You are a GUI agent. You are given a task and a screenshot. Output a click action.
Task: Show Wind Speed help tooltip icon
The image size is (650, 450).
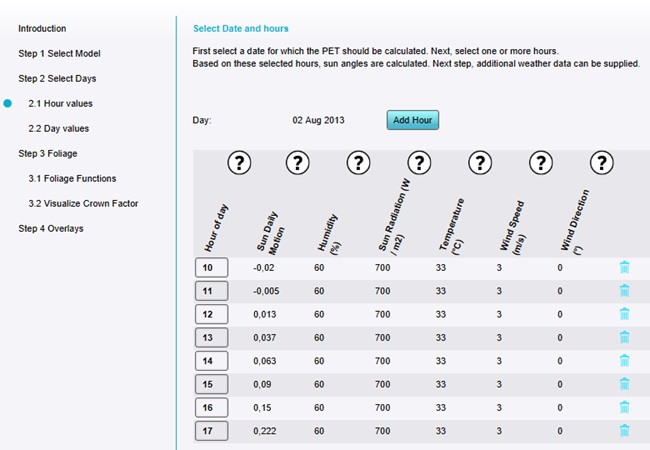tap(541, 163)
